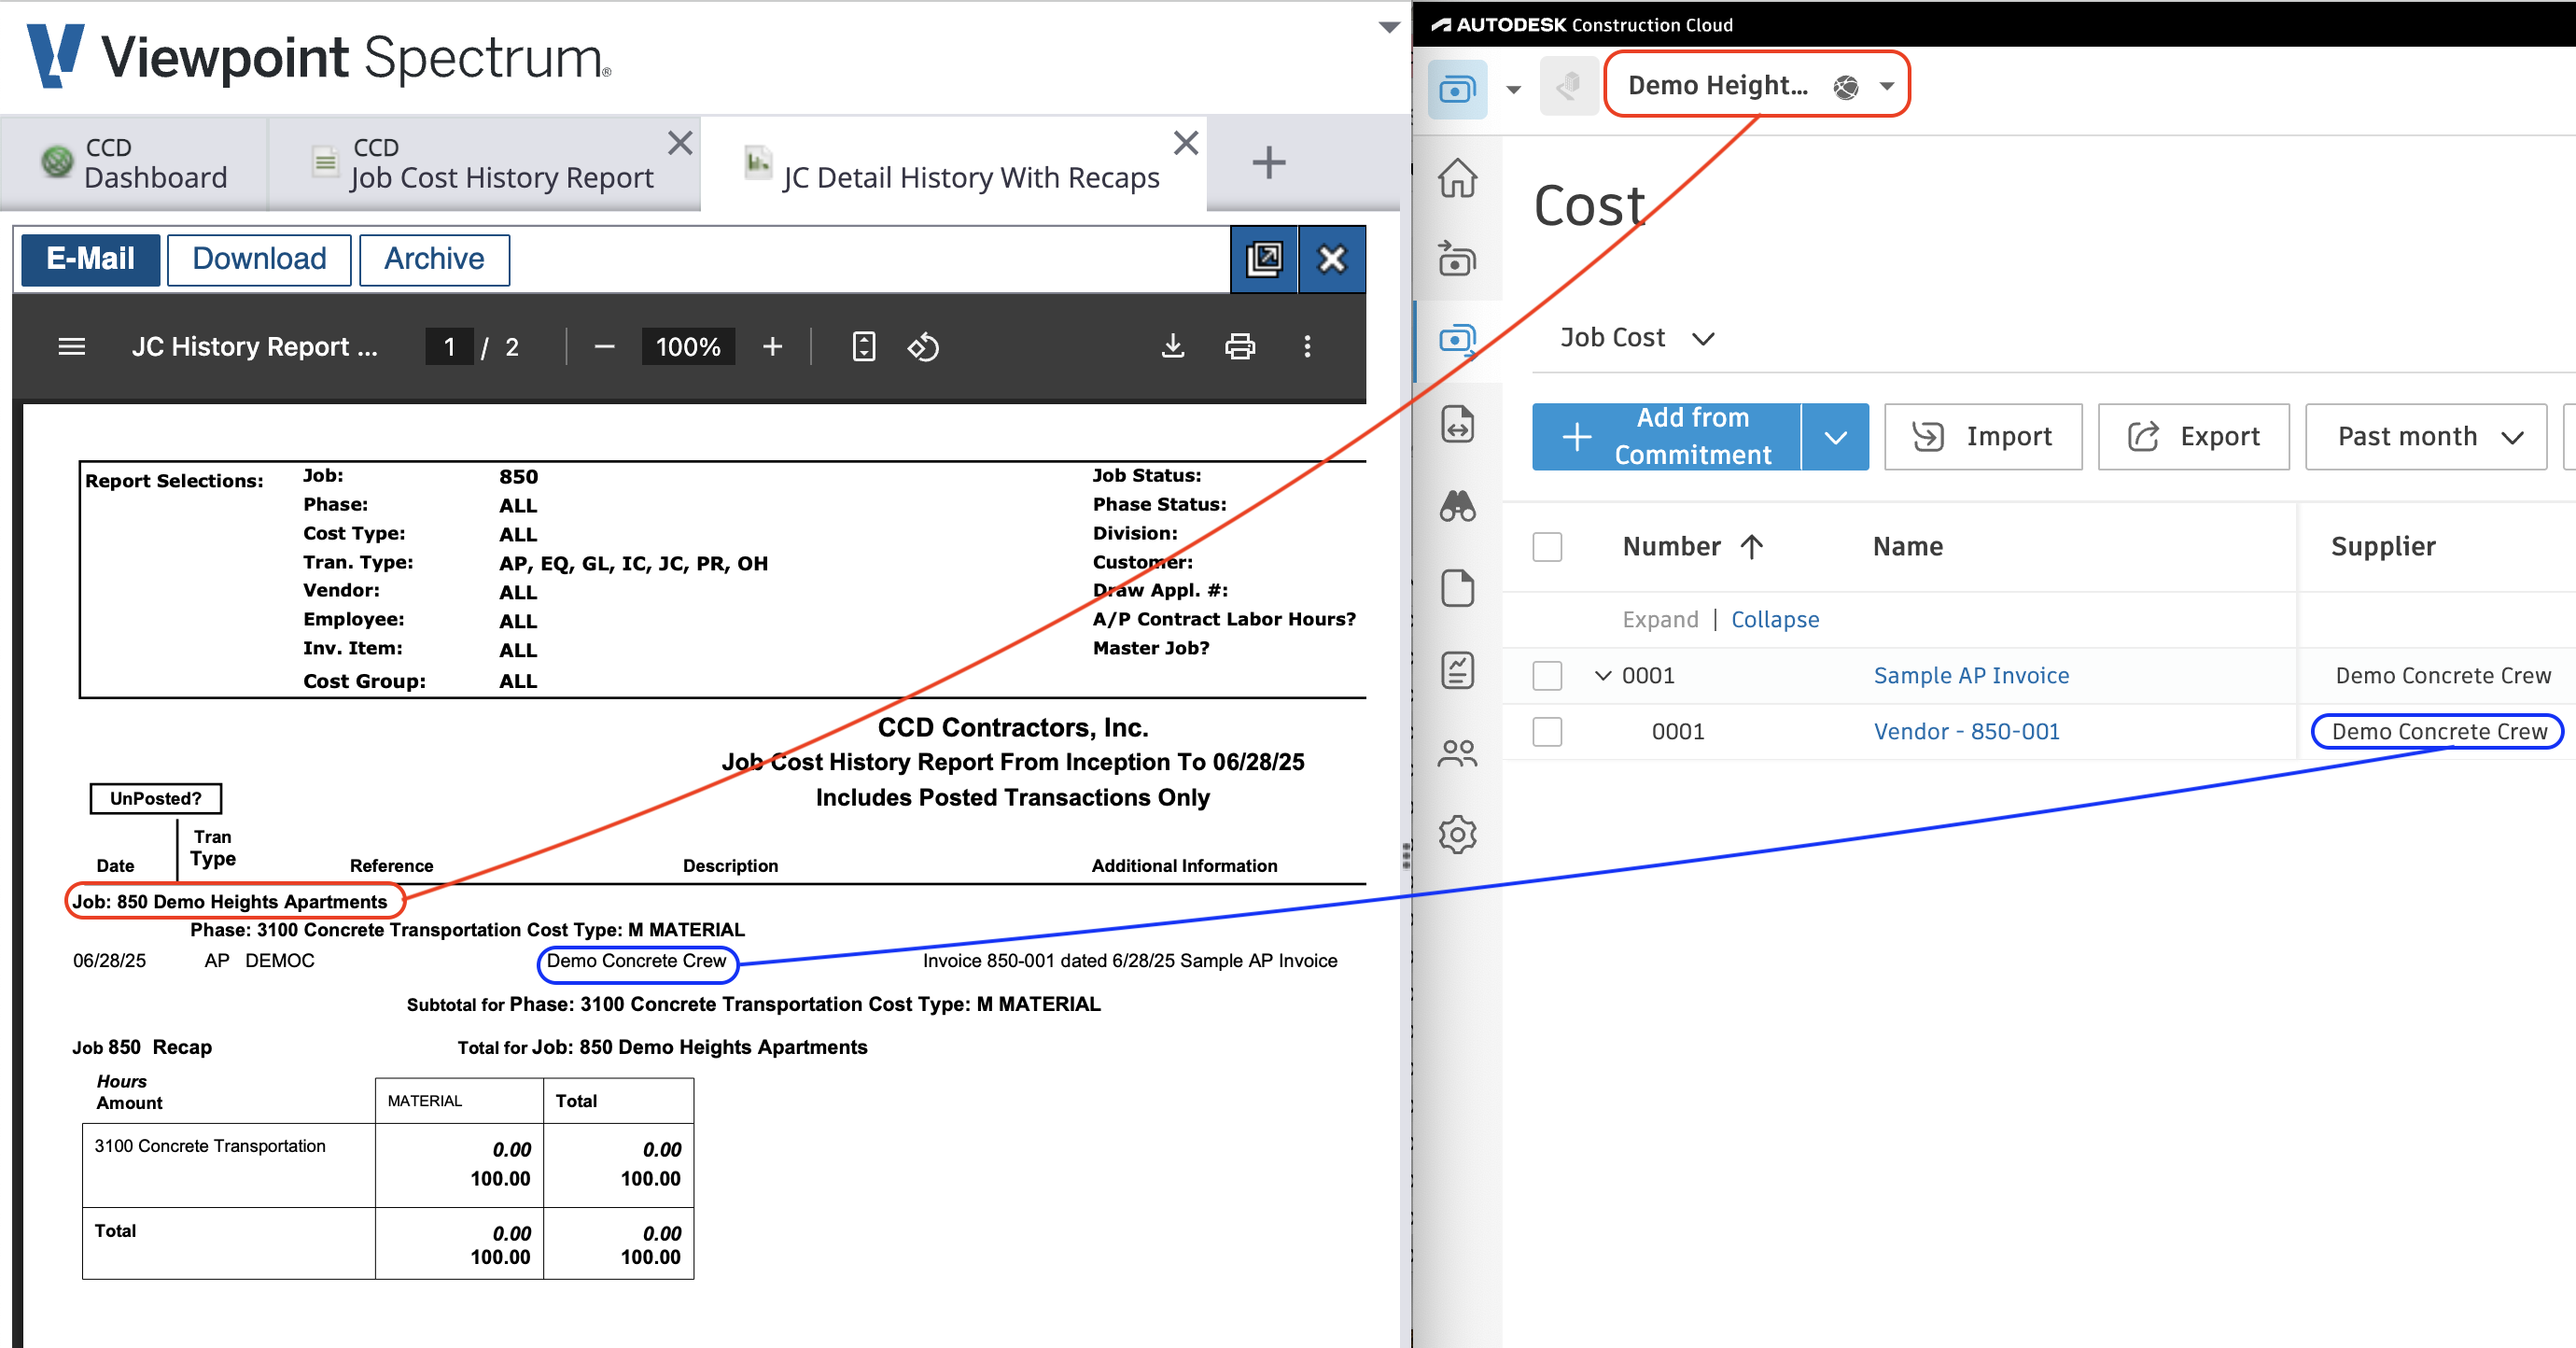Viewport: 2576px width, 1348px height.
Task: Open the PDF sidebar hamburger menu
Action: coord(71,347)
